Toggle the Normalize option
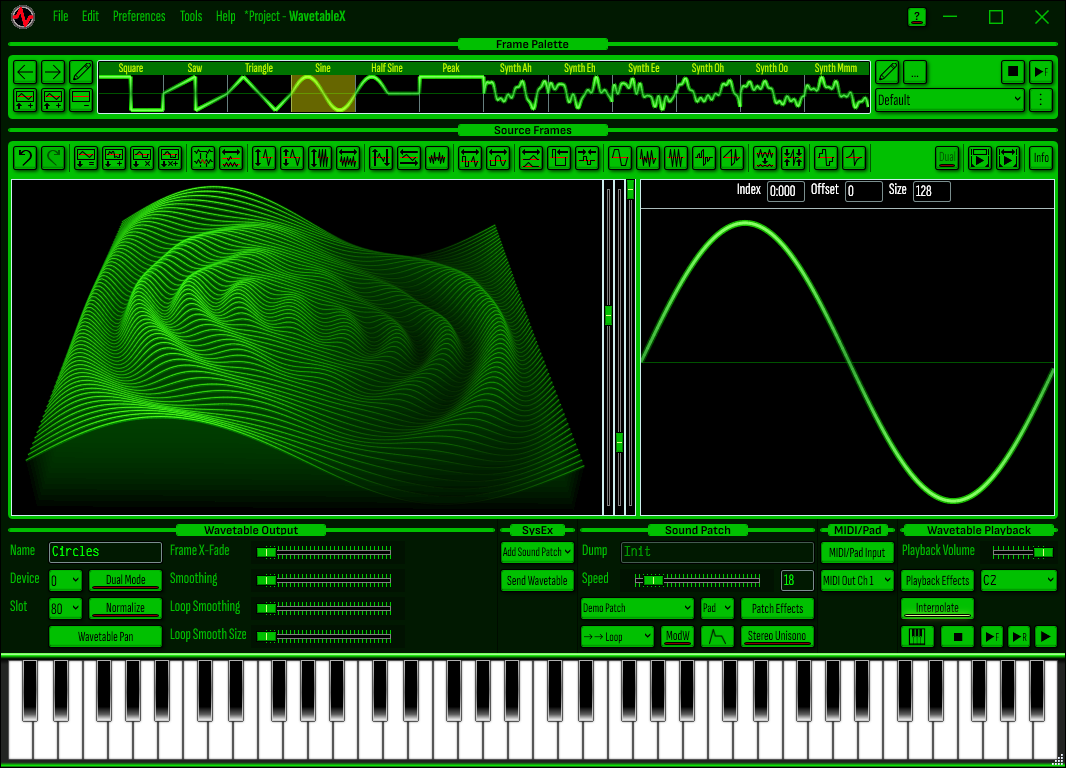Viewport: 1066px width, 768px height. [126, 608]
